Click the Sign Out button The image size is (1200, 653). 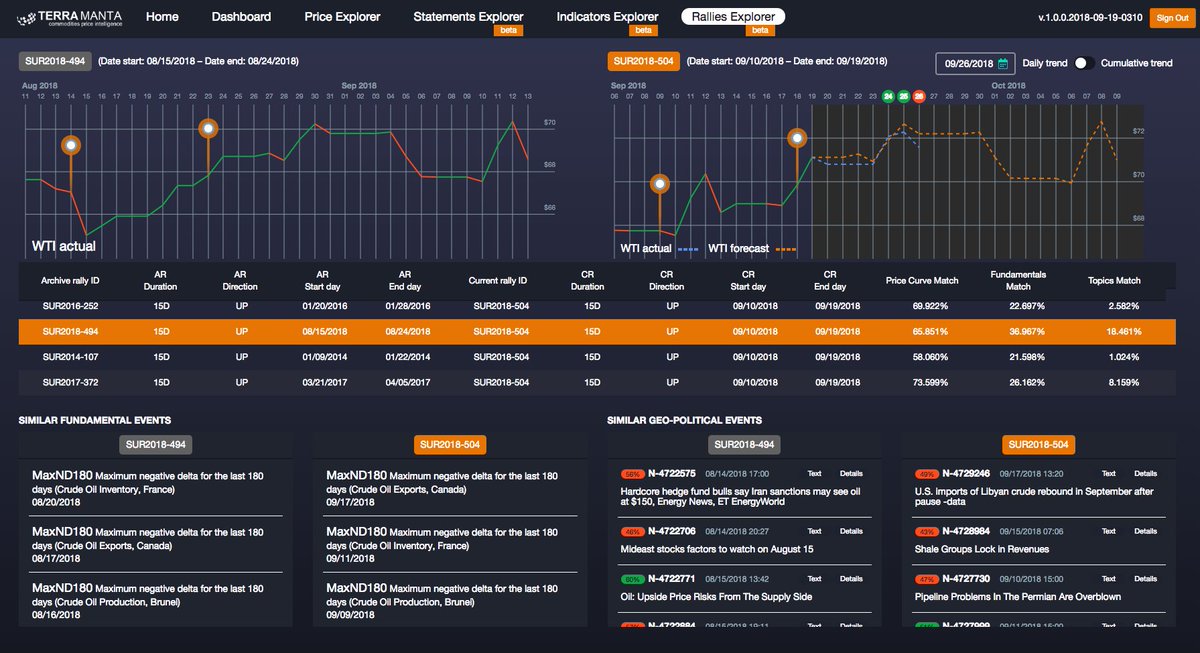tap(1172, 17)
